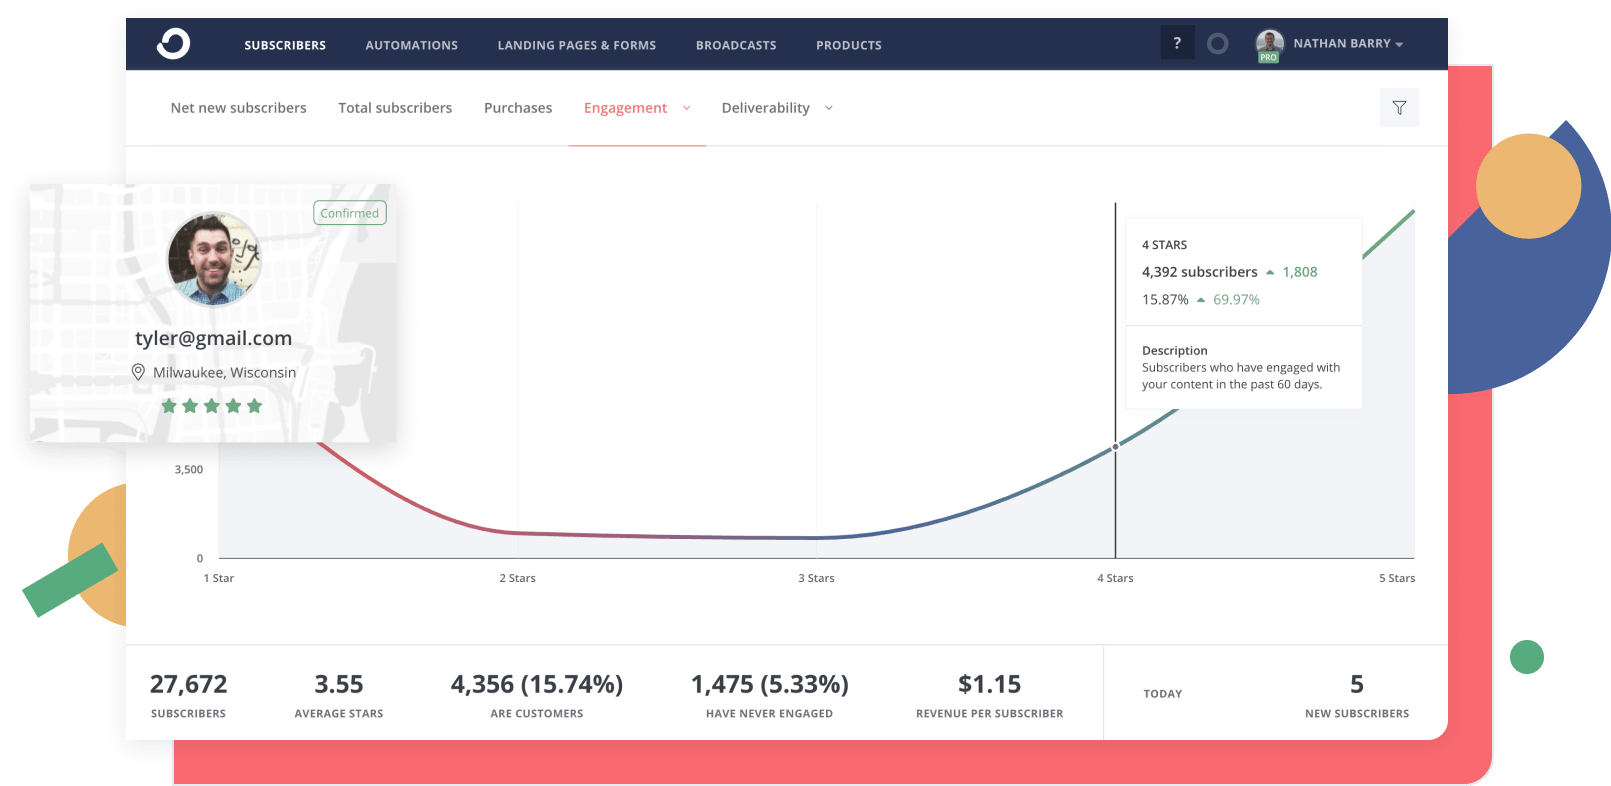Click the 15.87% tooltip value
1611x786 pixels.
point(1165,300)
